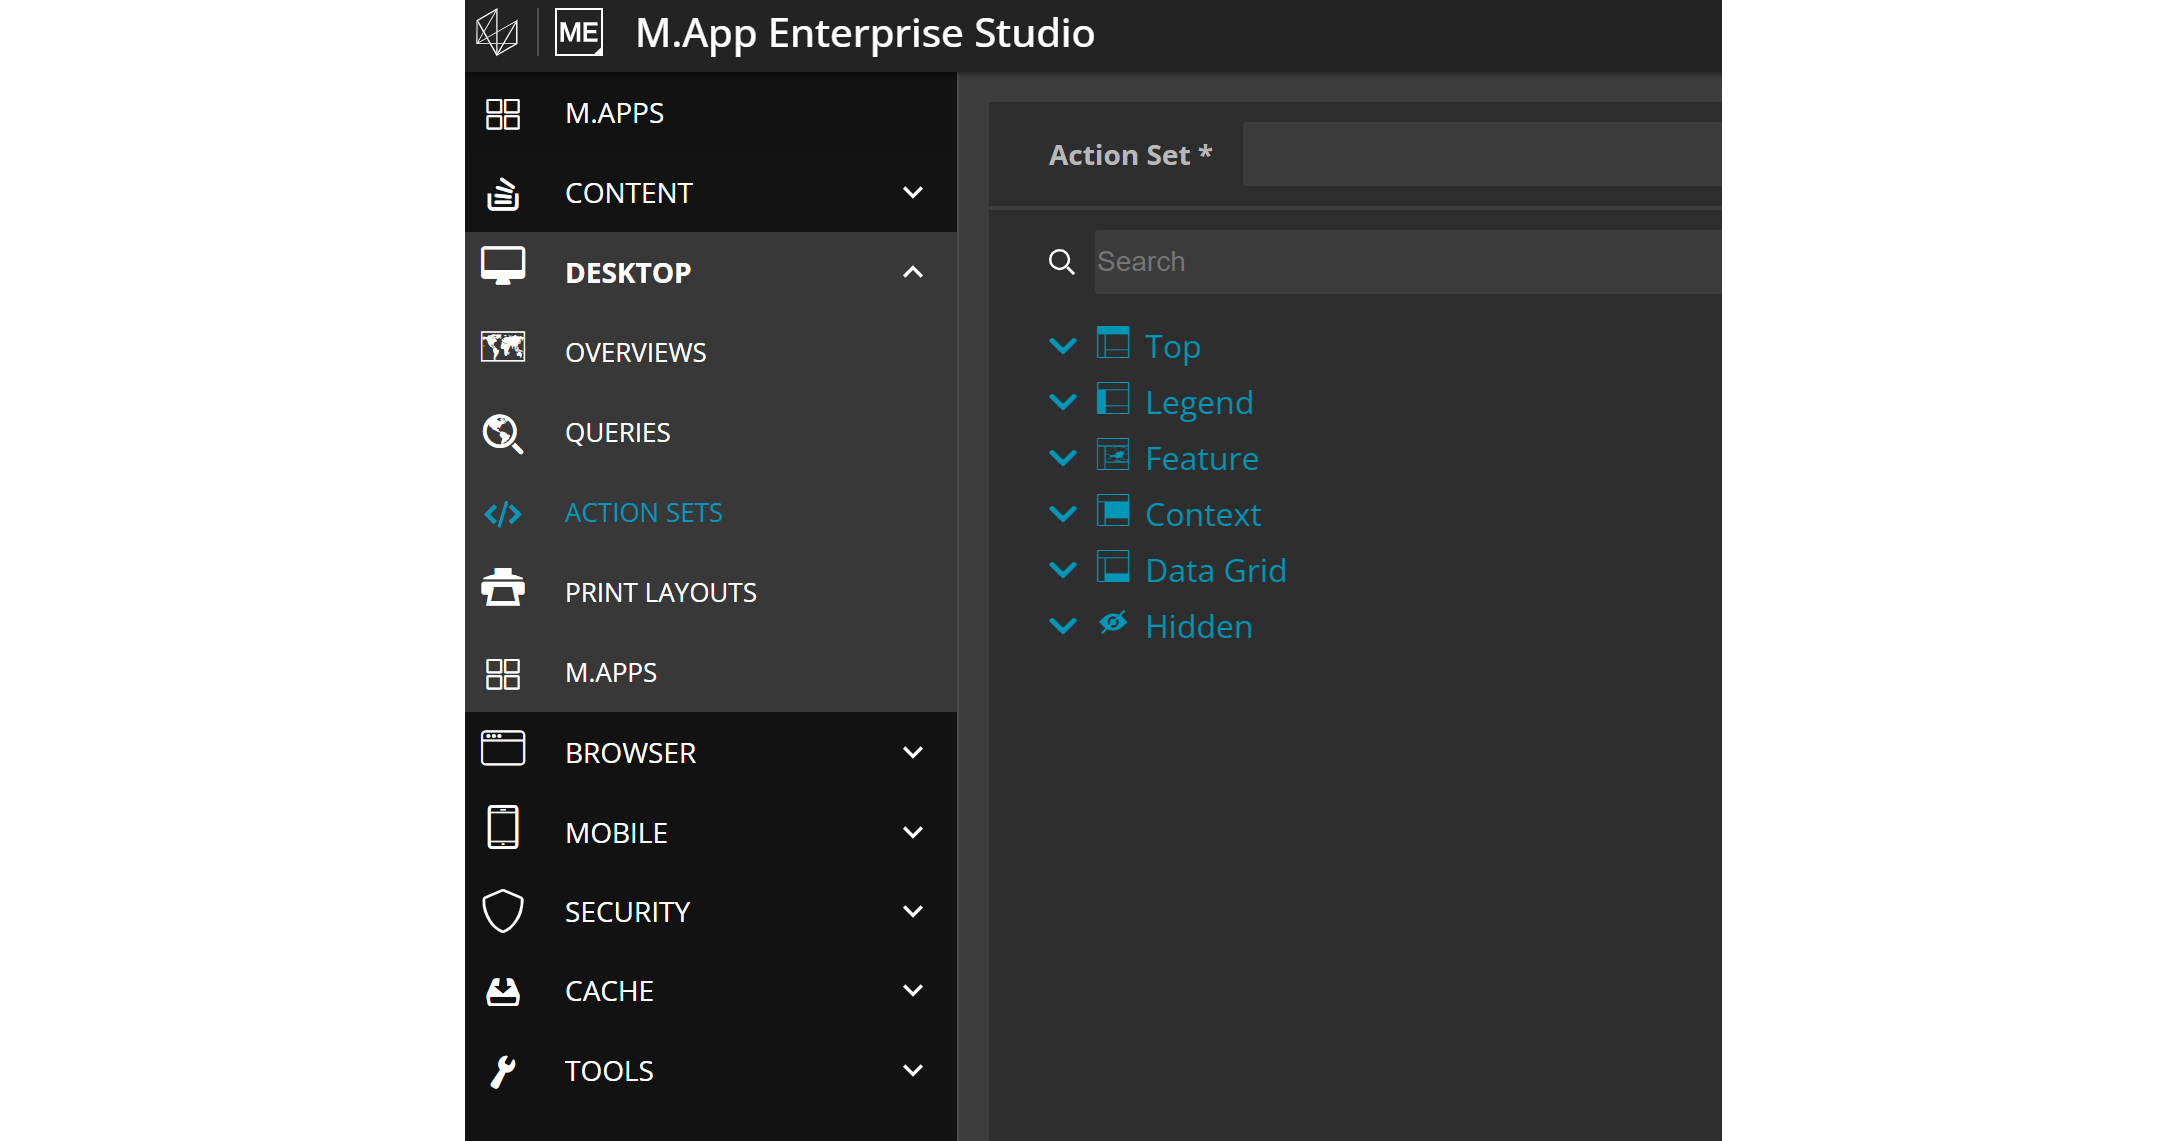The width and height of the screenshot is (2178, 1141).
Task: Click the Tools wrench icon
Action: [502, 1071]
